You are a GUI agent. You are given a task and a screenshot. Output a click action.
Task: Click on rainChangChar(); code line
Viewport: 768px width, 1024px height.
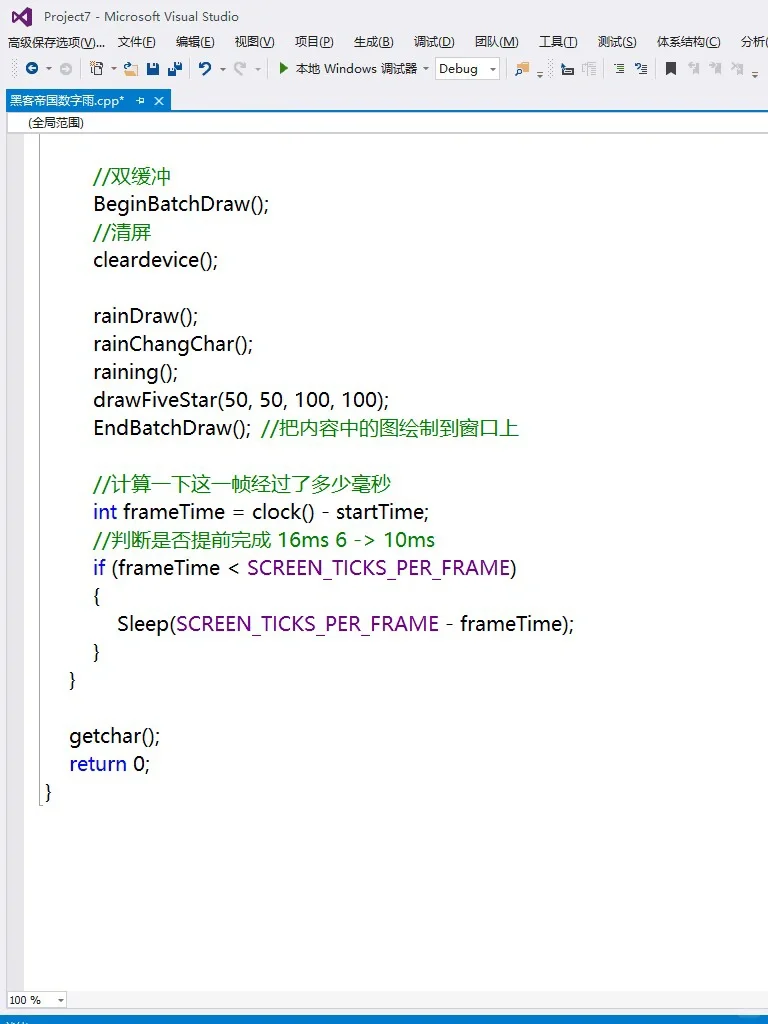(173, 344)
